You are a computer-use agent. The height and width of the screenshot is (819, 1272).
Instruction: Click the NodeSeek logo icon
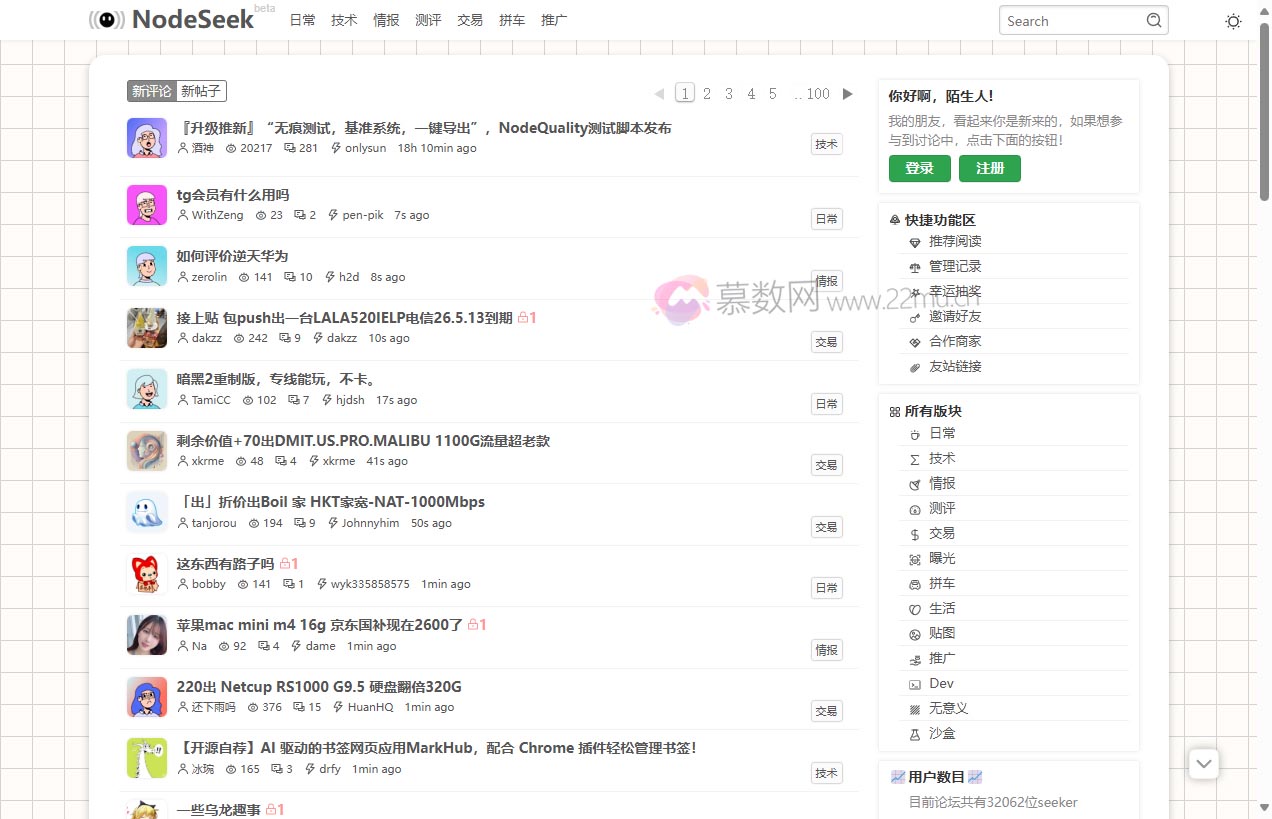(107, 20)
